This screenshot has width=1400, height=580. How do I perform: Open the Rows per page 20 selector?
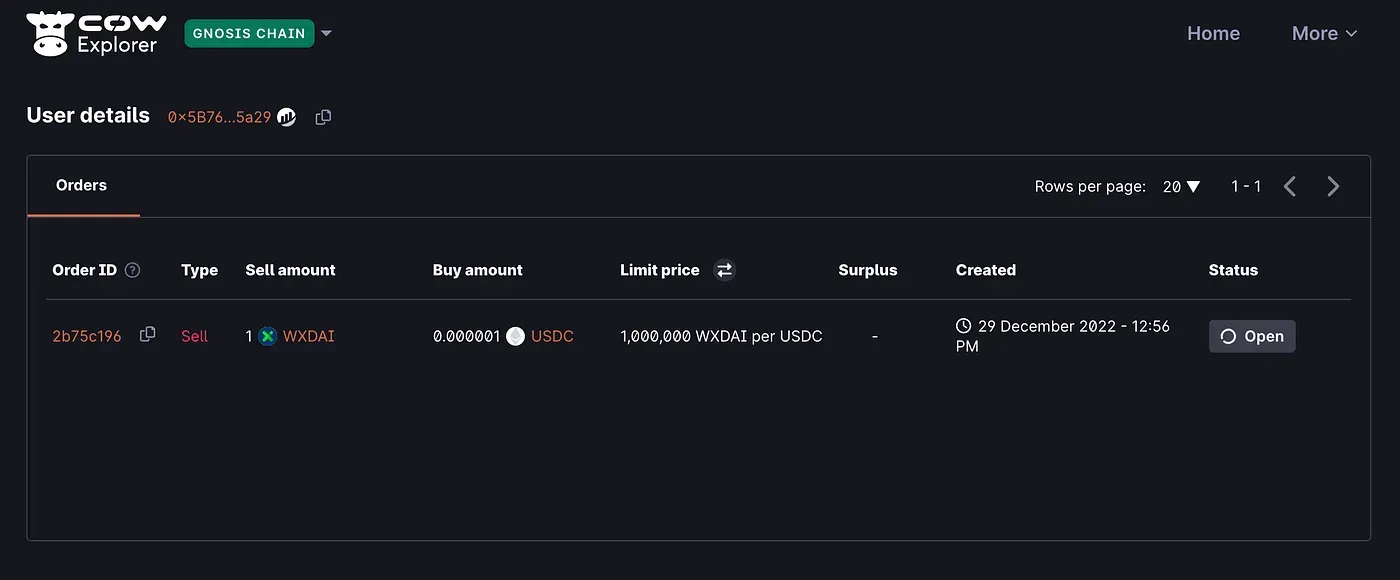pos(1181,186)
